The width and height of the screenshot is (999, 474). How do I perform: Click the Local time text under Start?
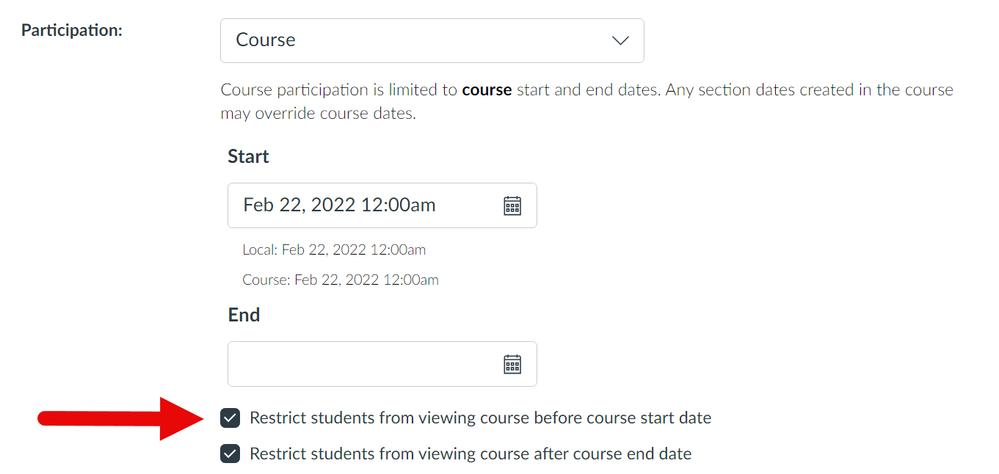tap(333, 249)
